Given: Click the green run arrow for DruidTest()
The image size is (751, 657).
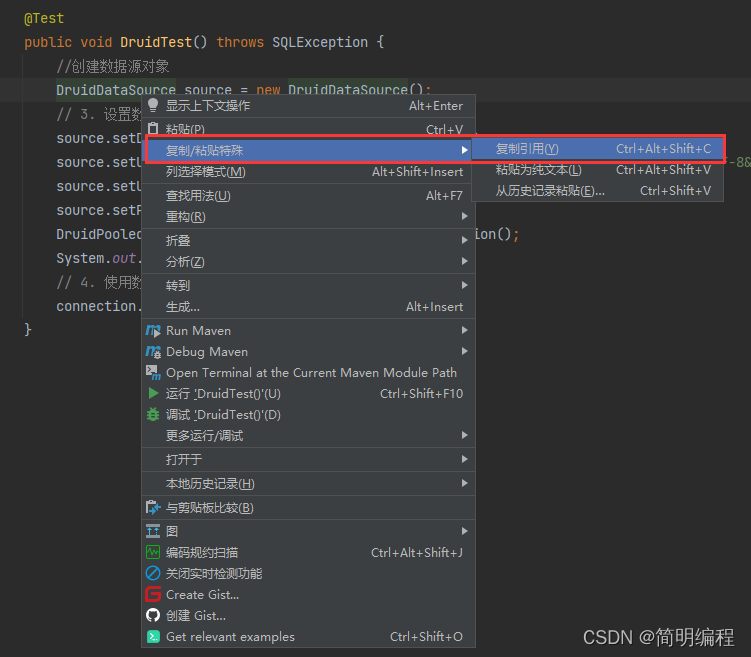Looking at the screenshot, I should click(x=153, y=394).
